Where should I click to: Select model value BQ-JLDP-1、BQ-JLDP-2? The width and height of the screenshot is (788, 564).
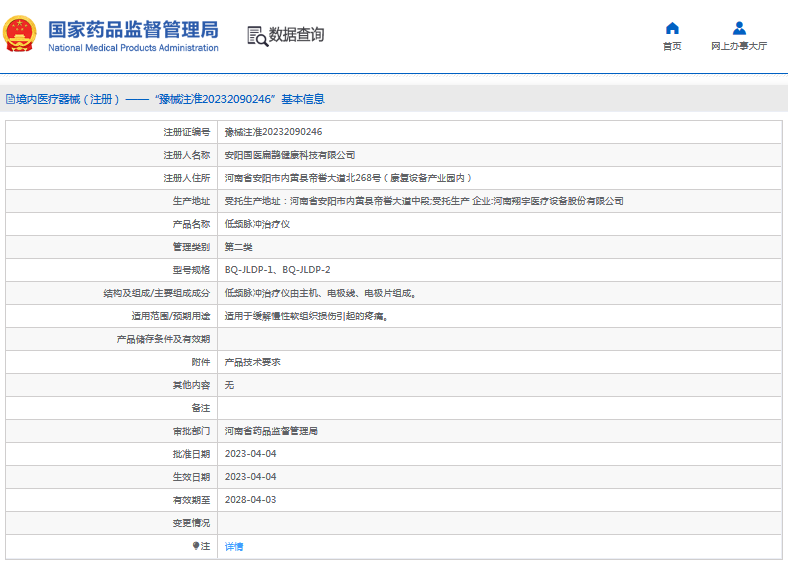277,270
